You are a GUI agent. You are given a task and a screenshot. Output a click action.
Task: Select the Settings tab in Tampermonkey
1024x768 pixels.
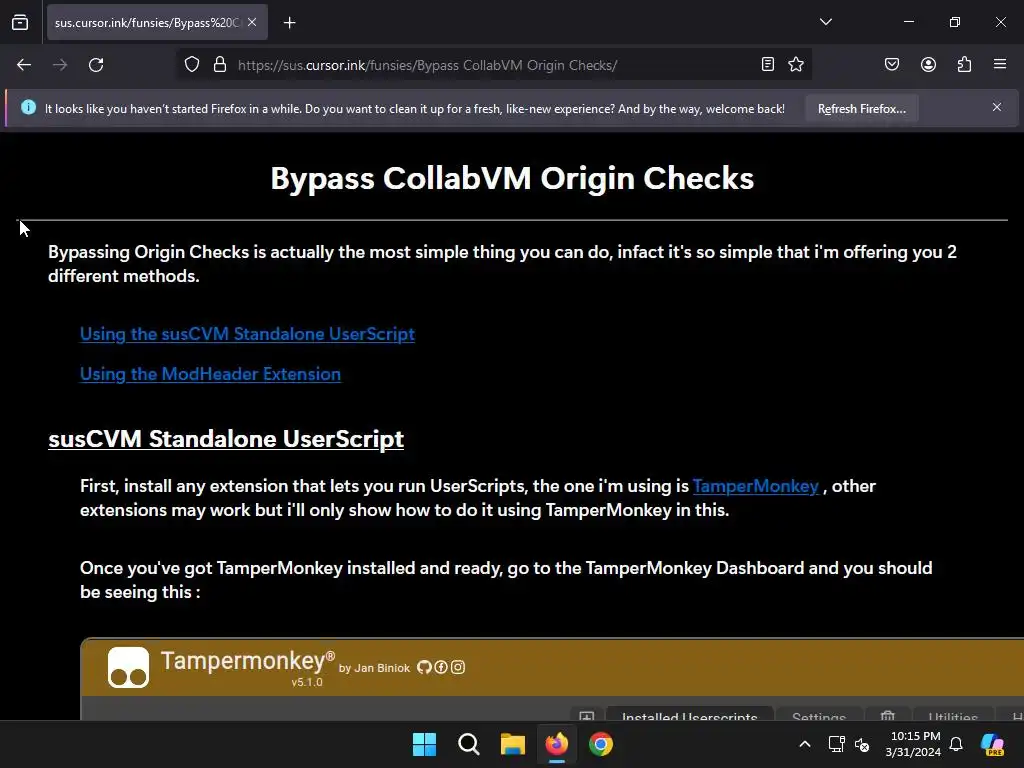[x=819, y=714]
